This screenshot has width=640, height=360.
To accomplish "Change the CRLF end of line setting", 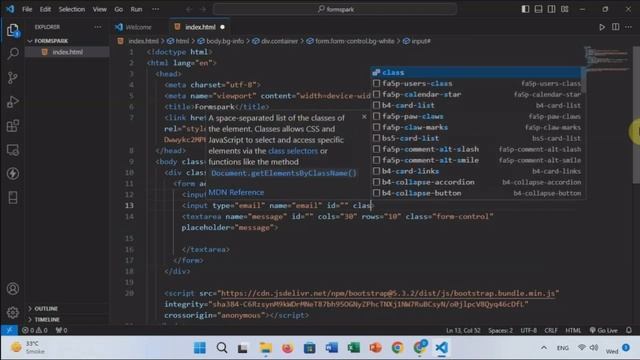I will (551, 330).
